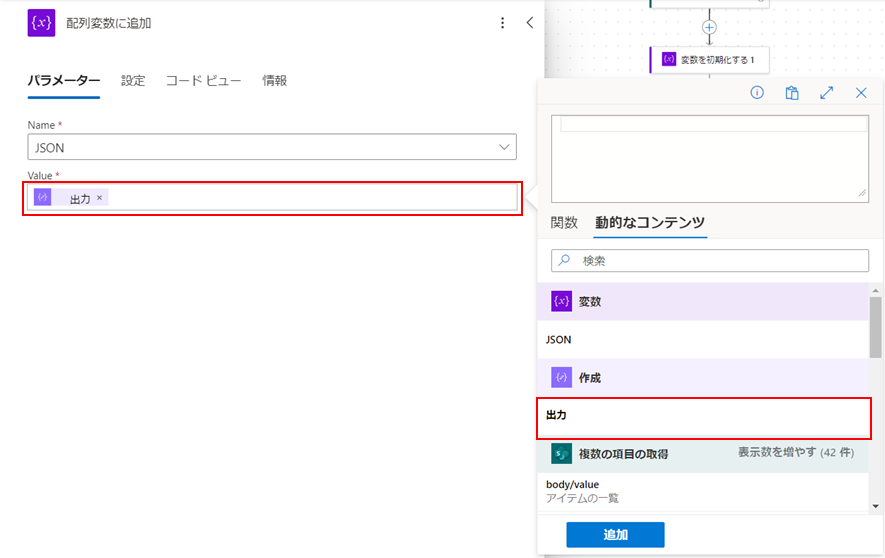The width and height of the screenshot is (885, 558).
Task: Click the 作成 section header
Action: [x=703, y=377]
